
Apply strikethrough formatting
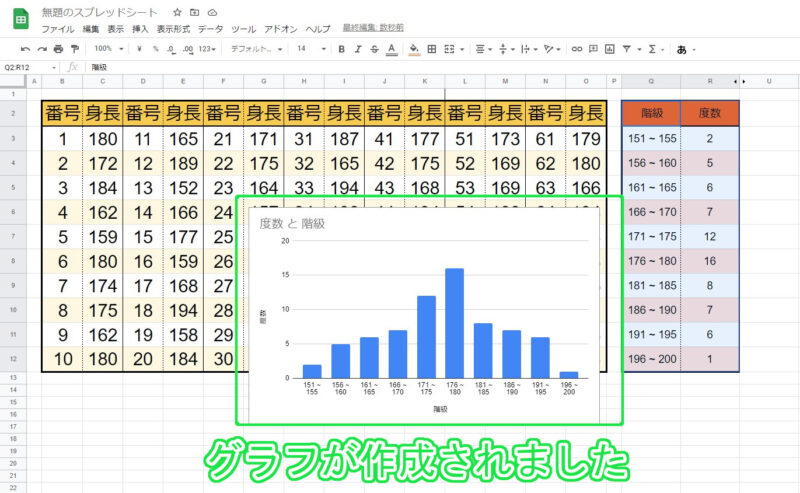tap(374, 49)
